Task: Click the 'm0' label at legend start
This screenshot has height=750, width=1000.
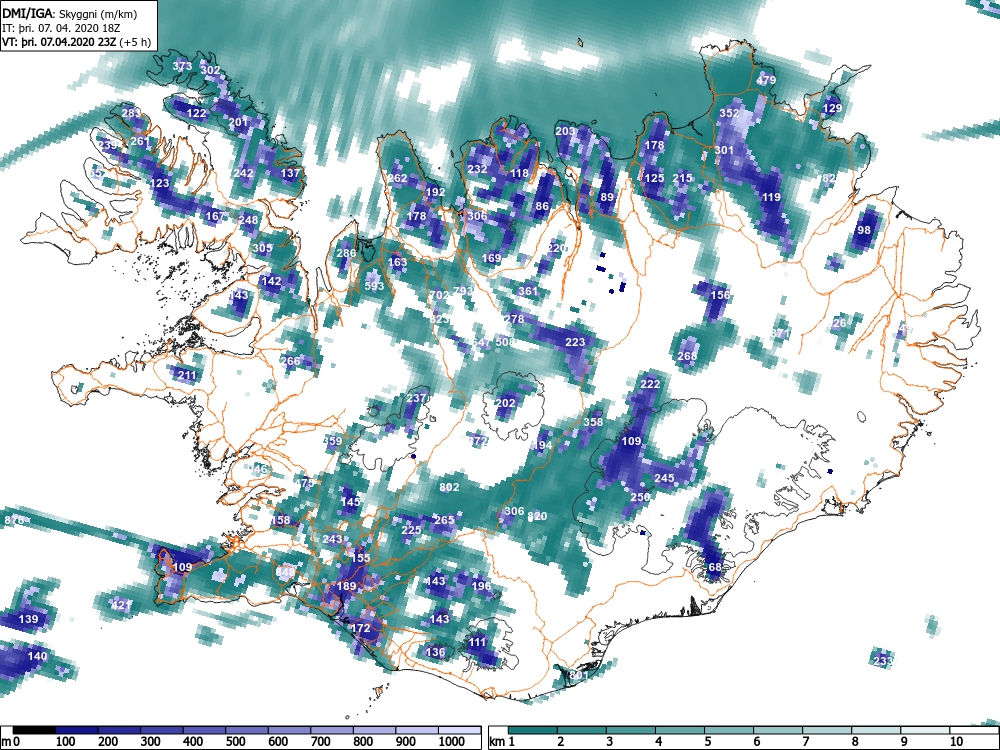Action: click(x=11, y=742)
